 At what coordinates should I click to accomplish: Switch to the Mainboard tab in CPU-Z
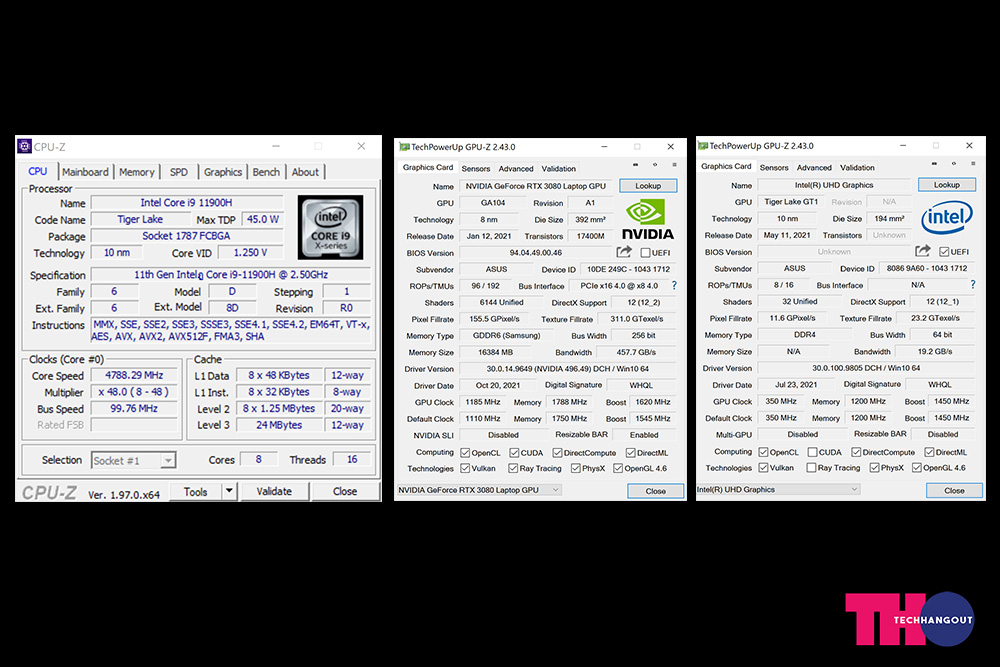pyautogui.click(x=85, y=172)
